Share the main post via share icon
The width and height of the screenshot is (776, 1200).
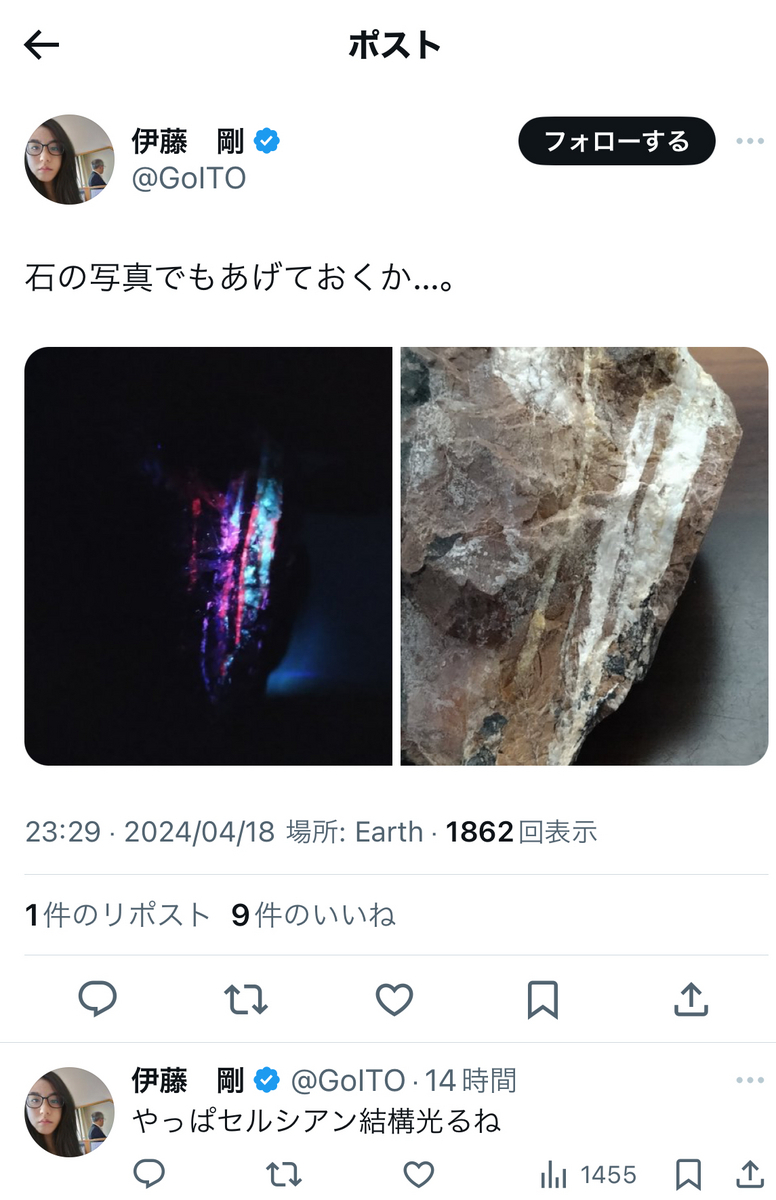pos(691,998)
